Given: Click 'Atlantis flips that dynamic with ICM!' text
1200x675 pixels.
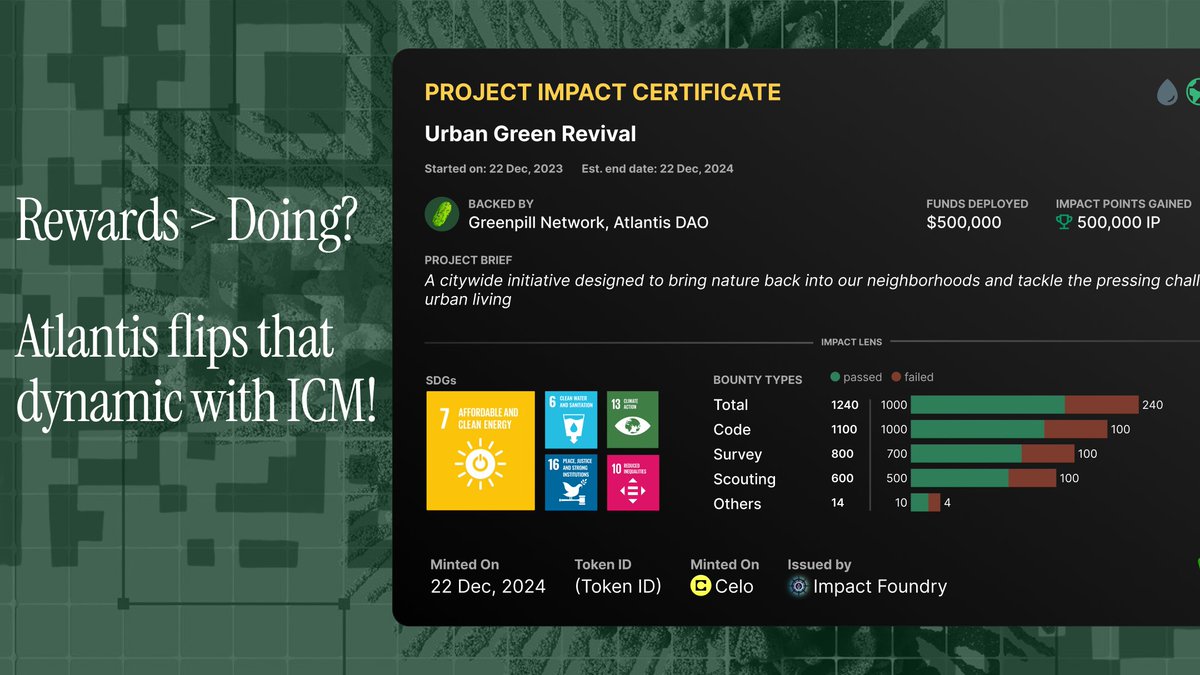Looking at the screenshot, I should (x=197, y=370).
